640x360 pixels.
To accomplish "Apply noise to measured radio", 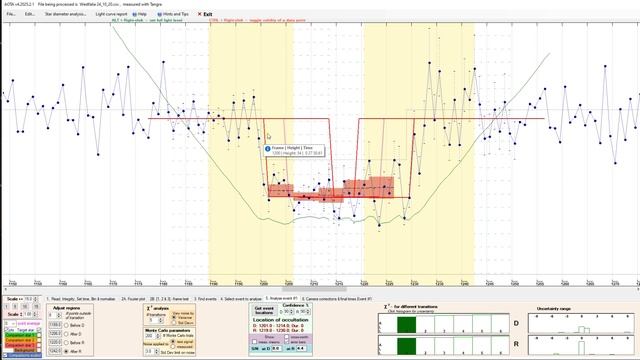I will click(173, 347).
